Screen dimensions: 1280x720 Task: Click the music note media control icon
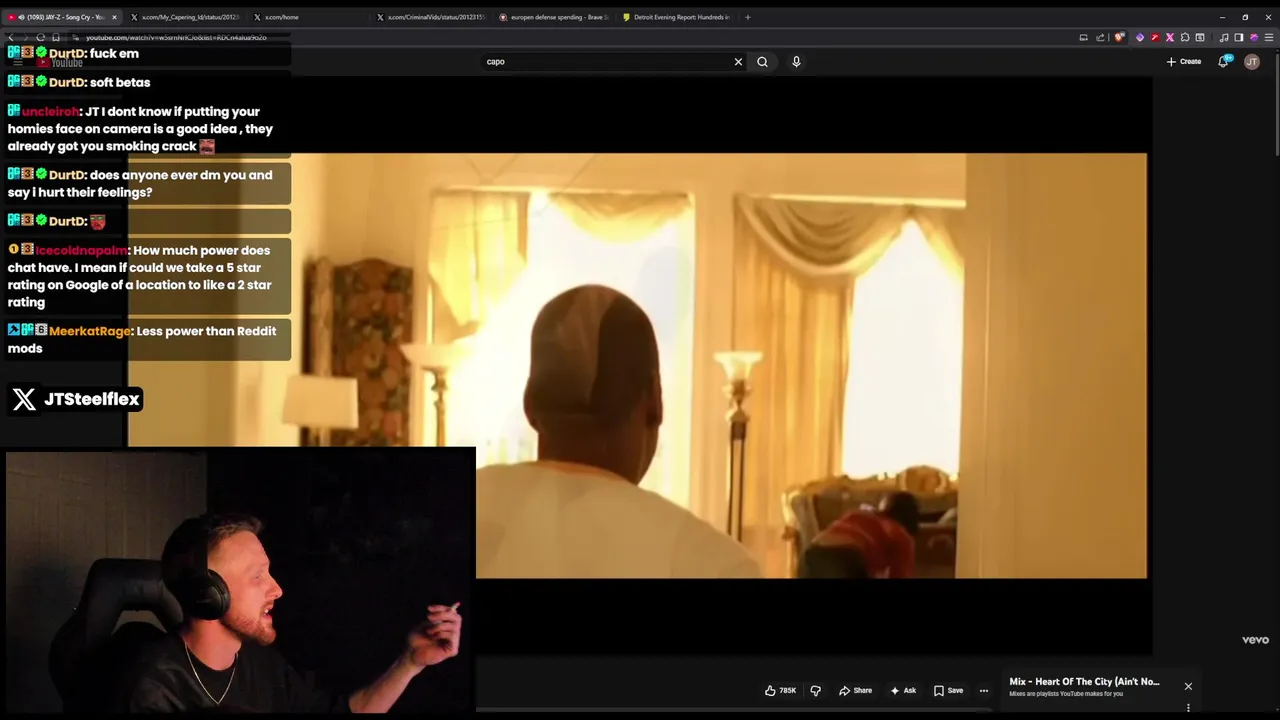pyautogui.click(x=1224, y=37)
